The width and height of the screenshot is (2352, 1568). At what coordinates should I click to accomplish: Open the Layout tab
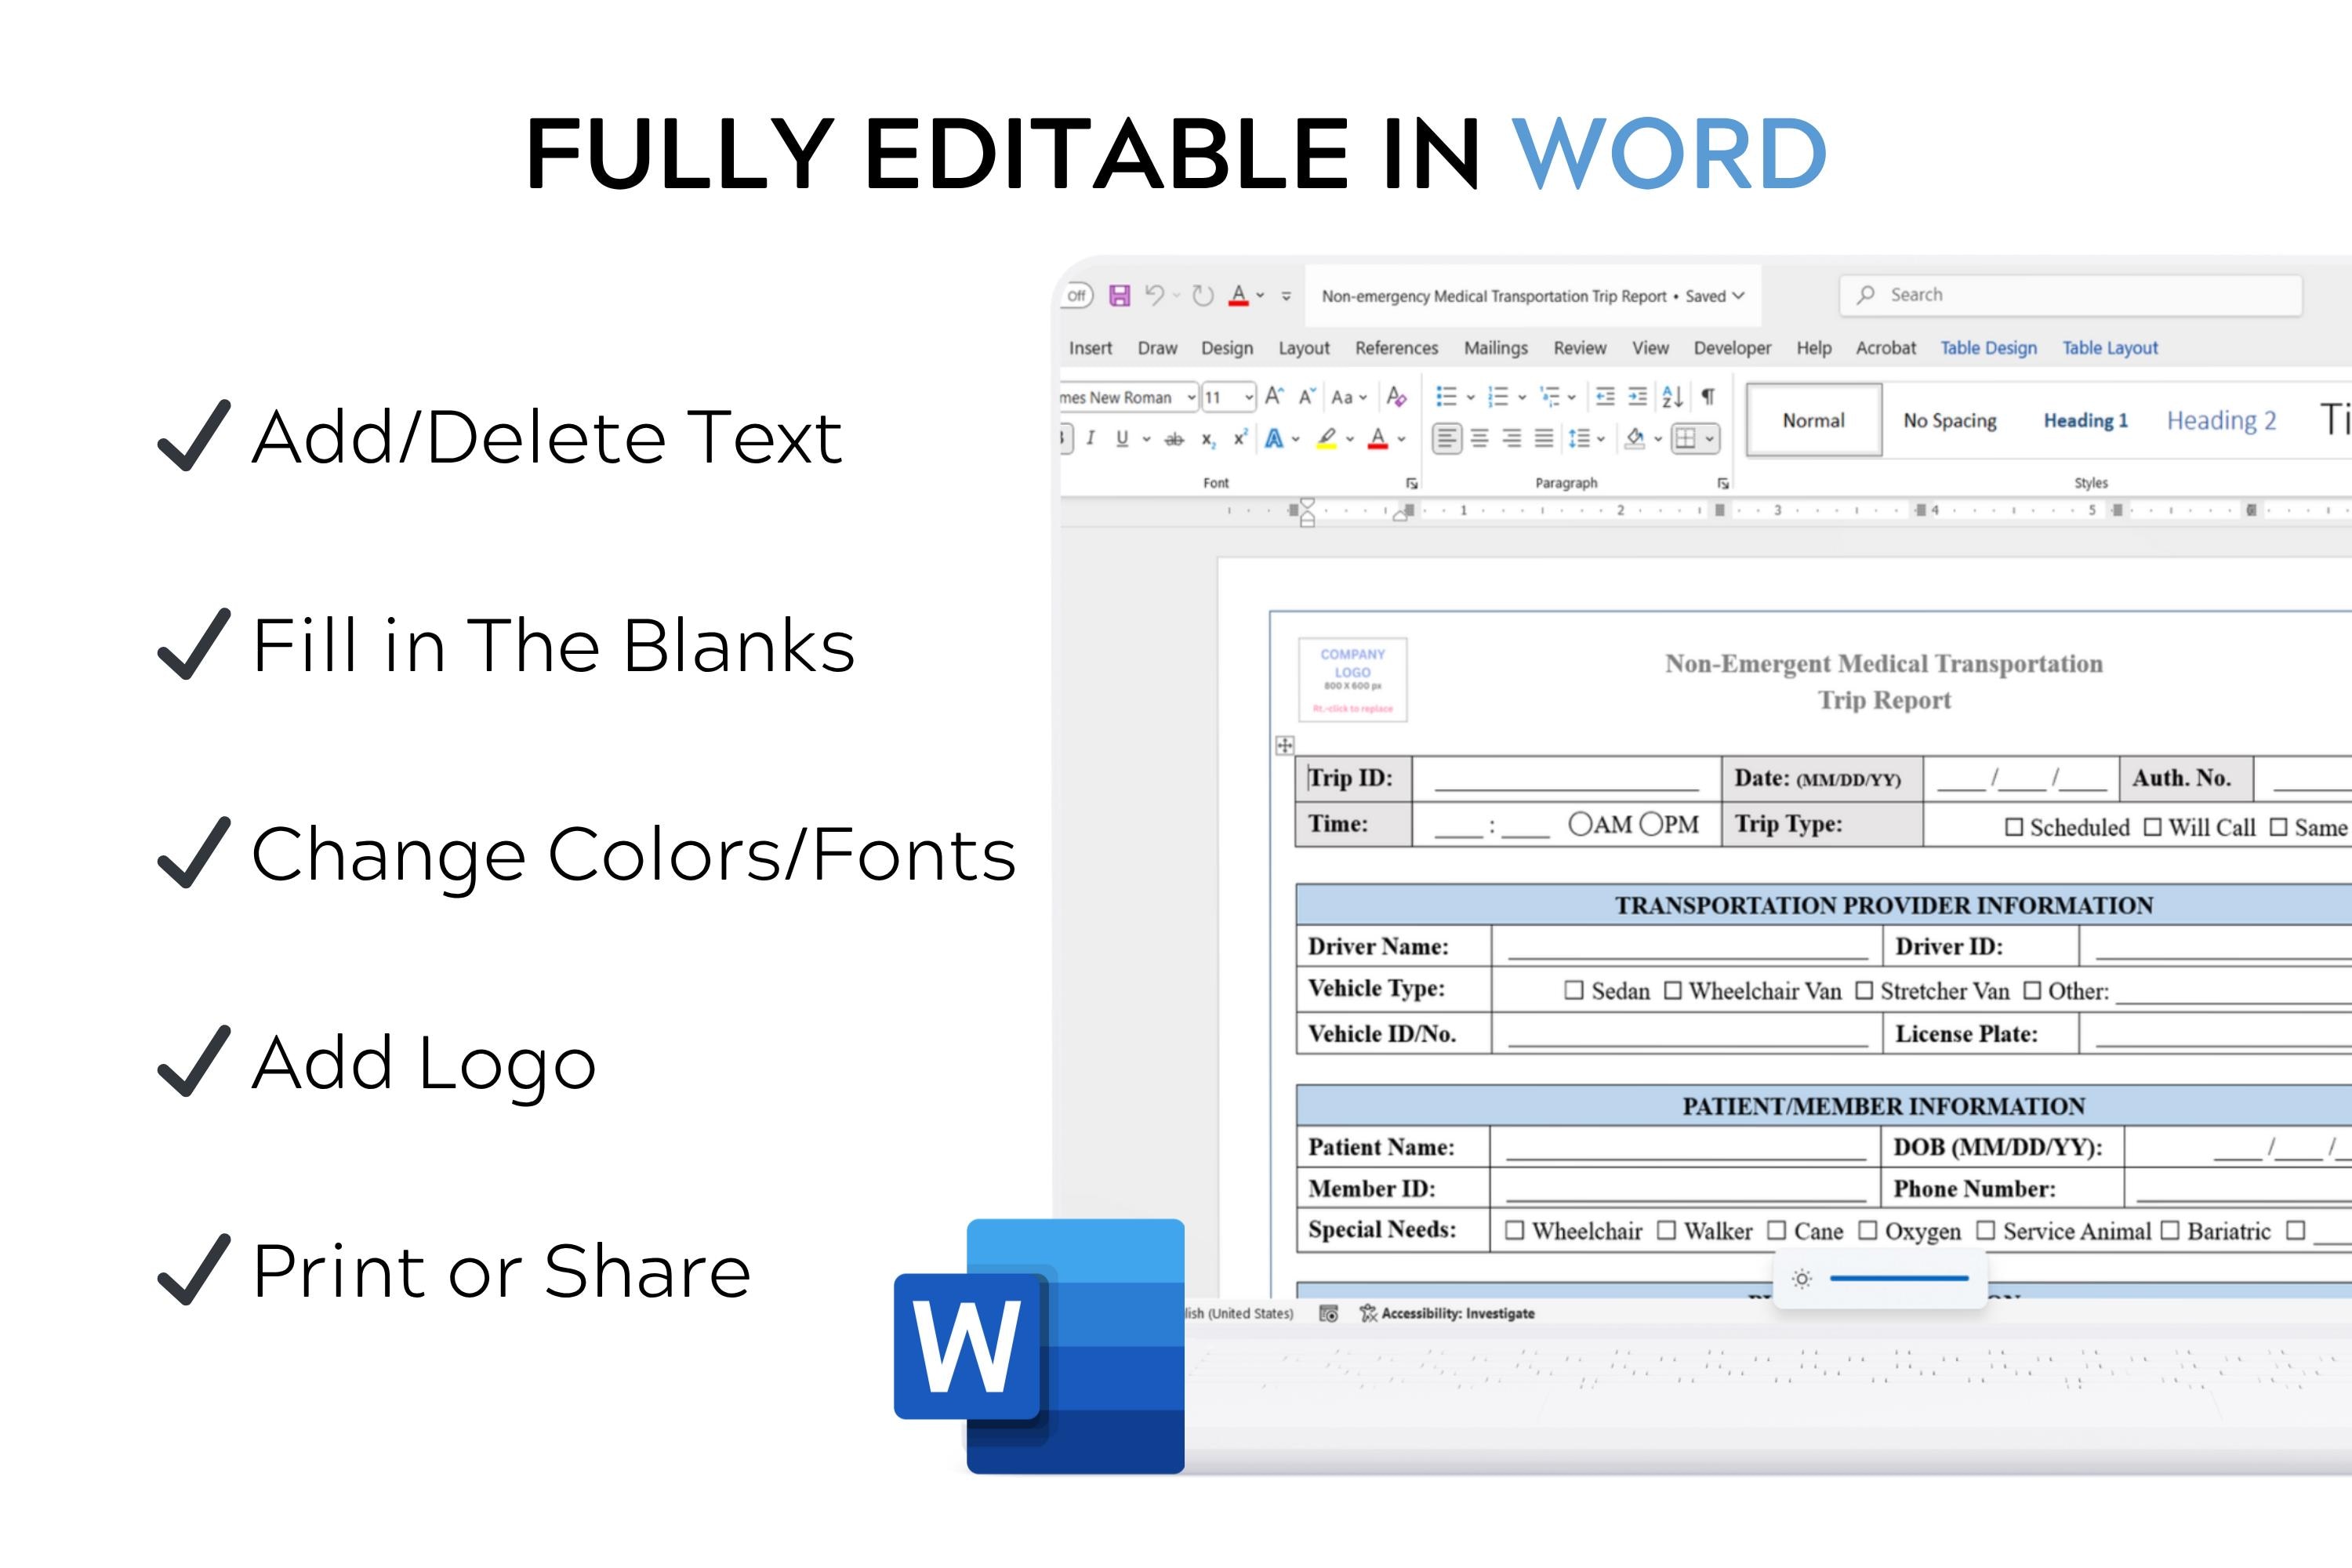pos(1304,348)
